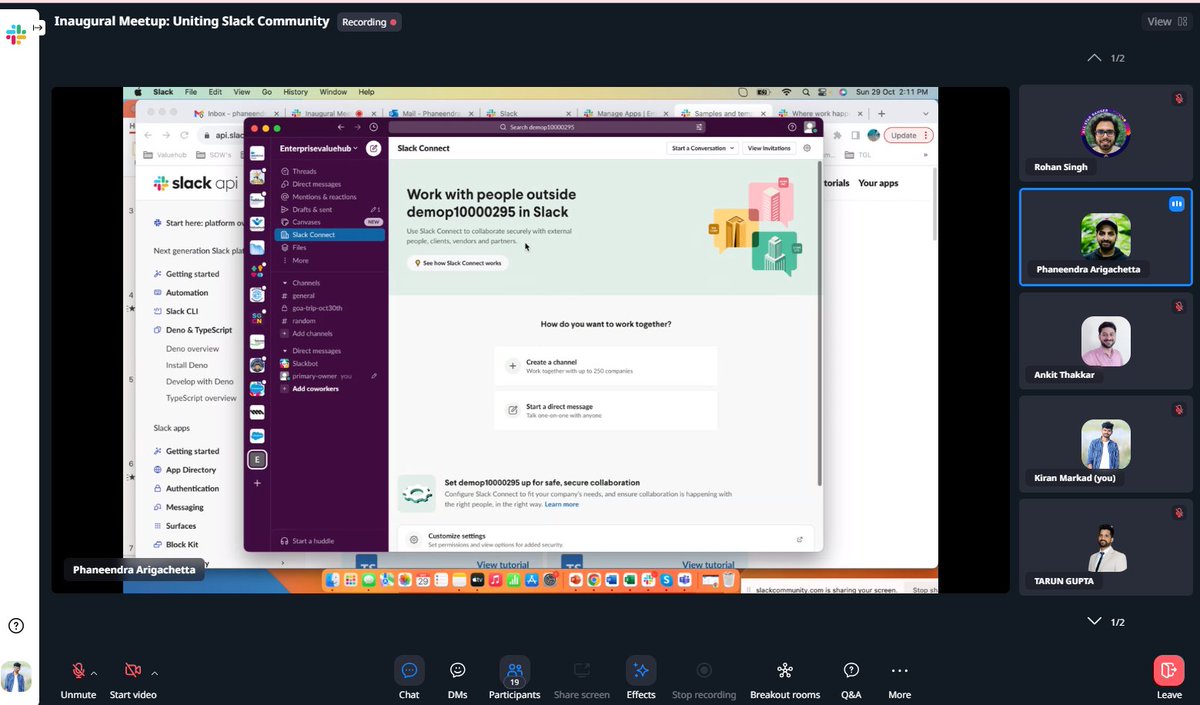This screenshot has height=705, width=1200.
Task: Open Edit menu in shared Mac menu bar
Action: tap(215, 92)
